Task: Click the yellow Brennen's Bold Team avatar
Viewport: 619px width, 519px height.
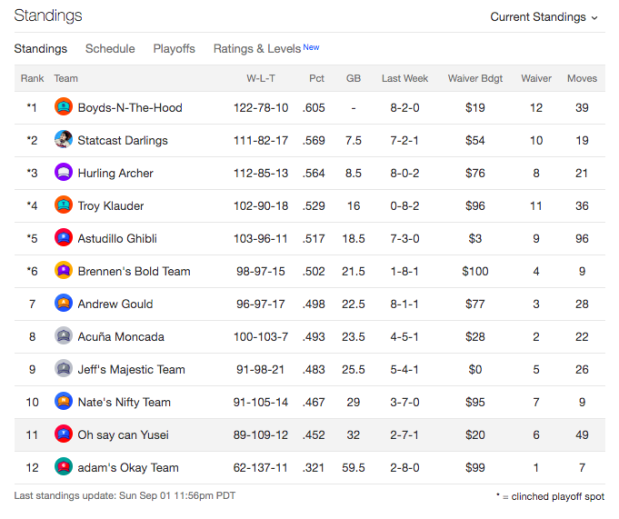Action: (63, 271)
